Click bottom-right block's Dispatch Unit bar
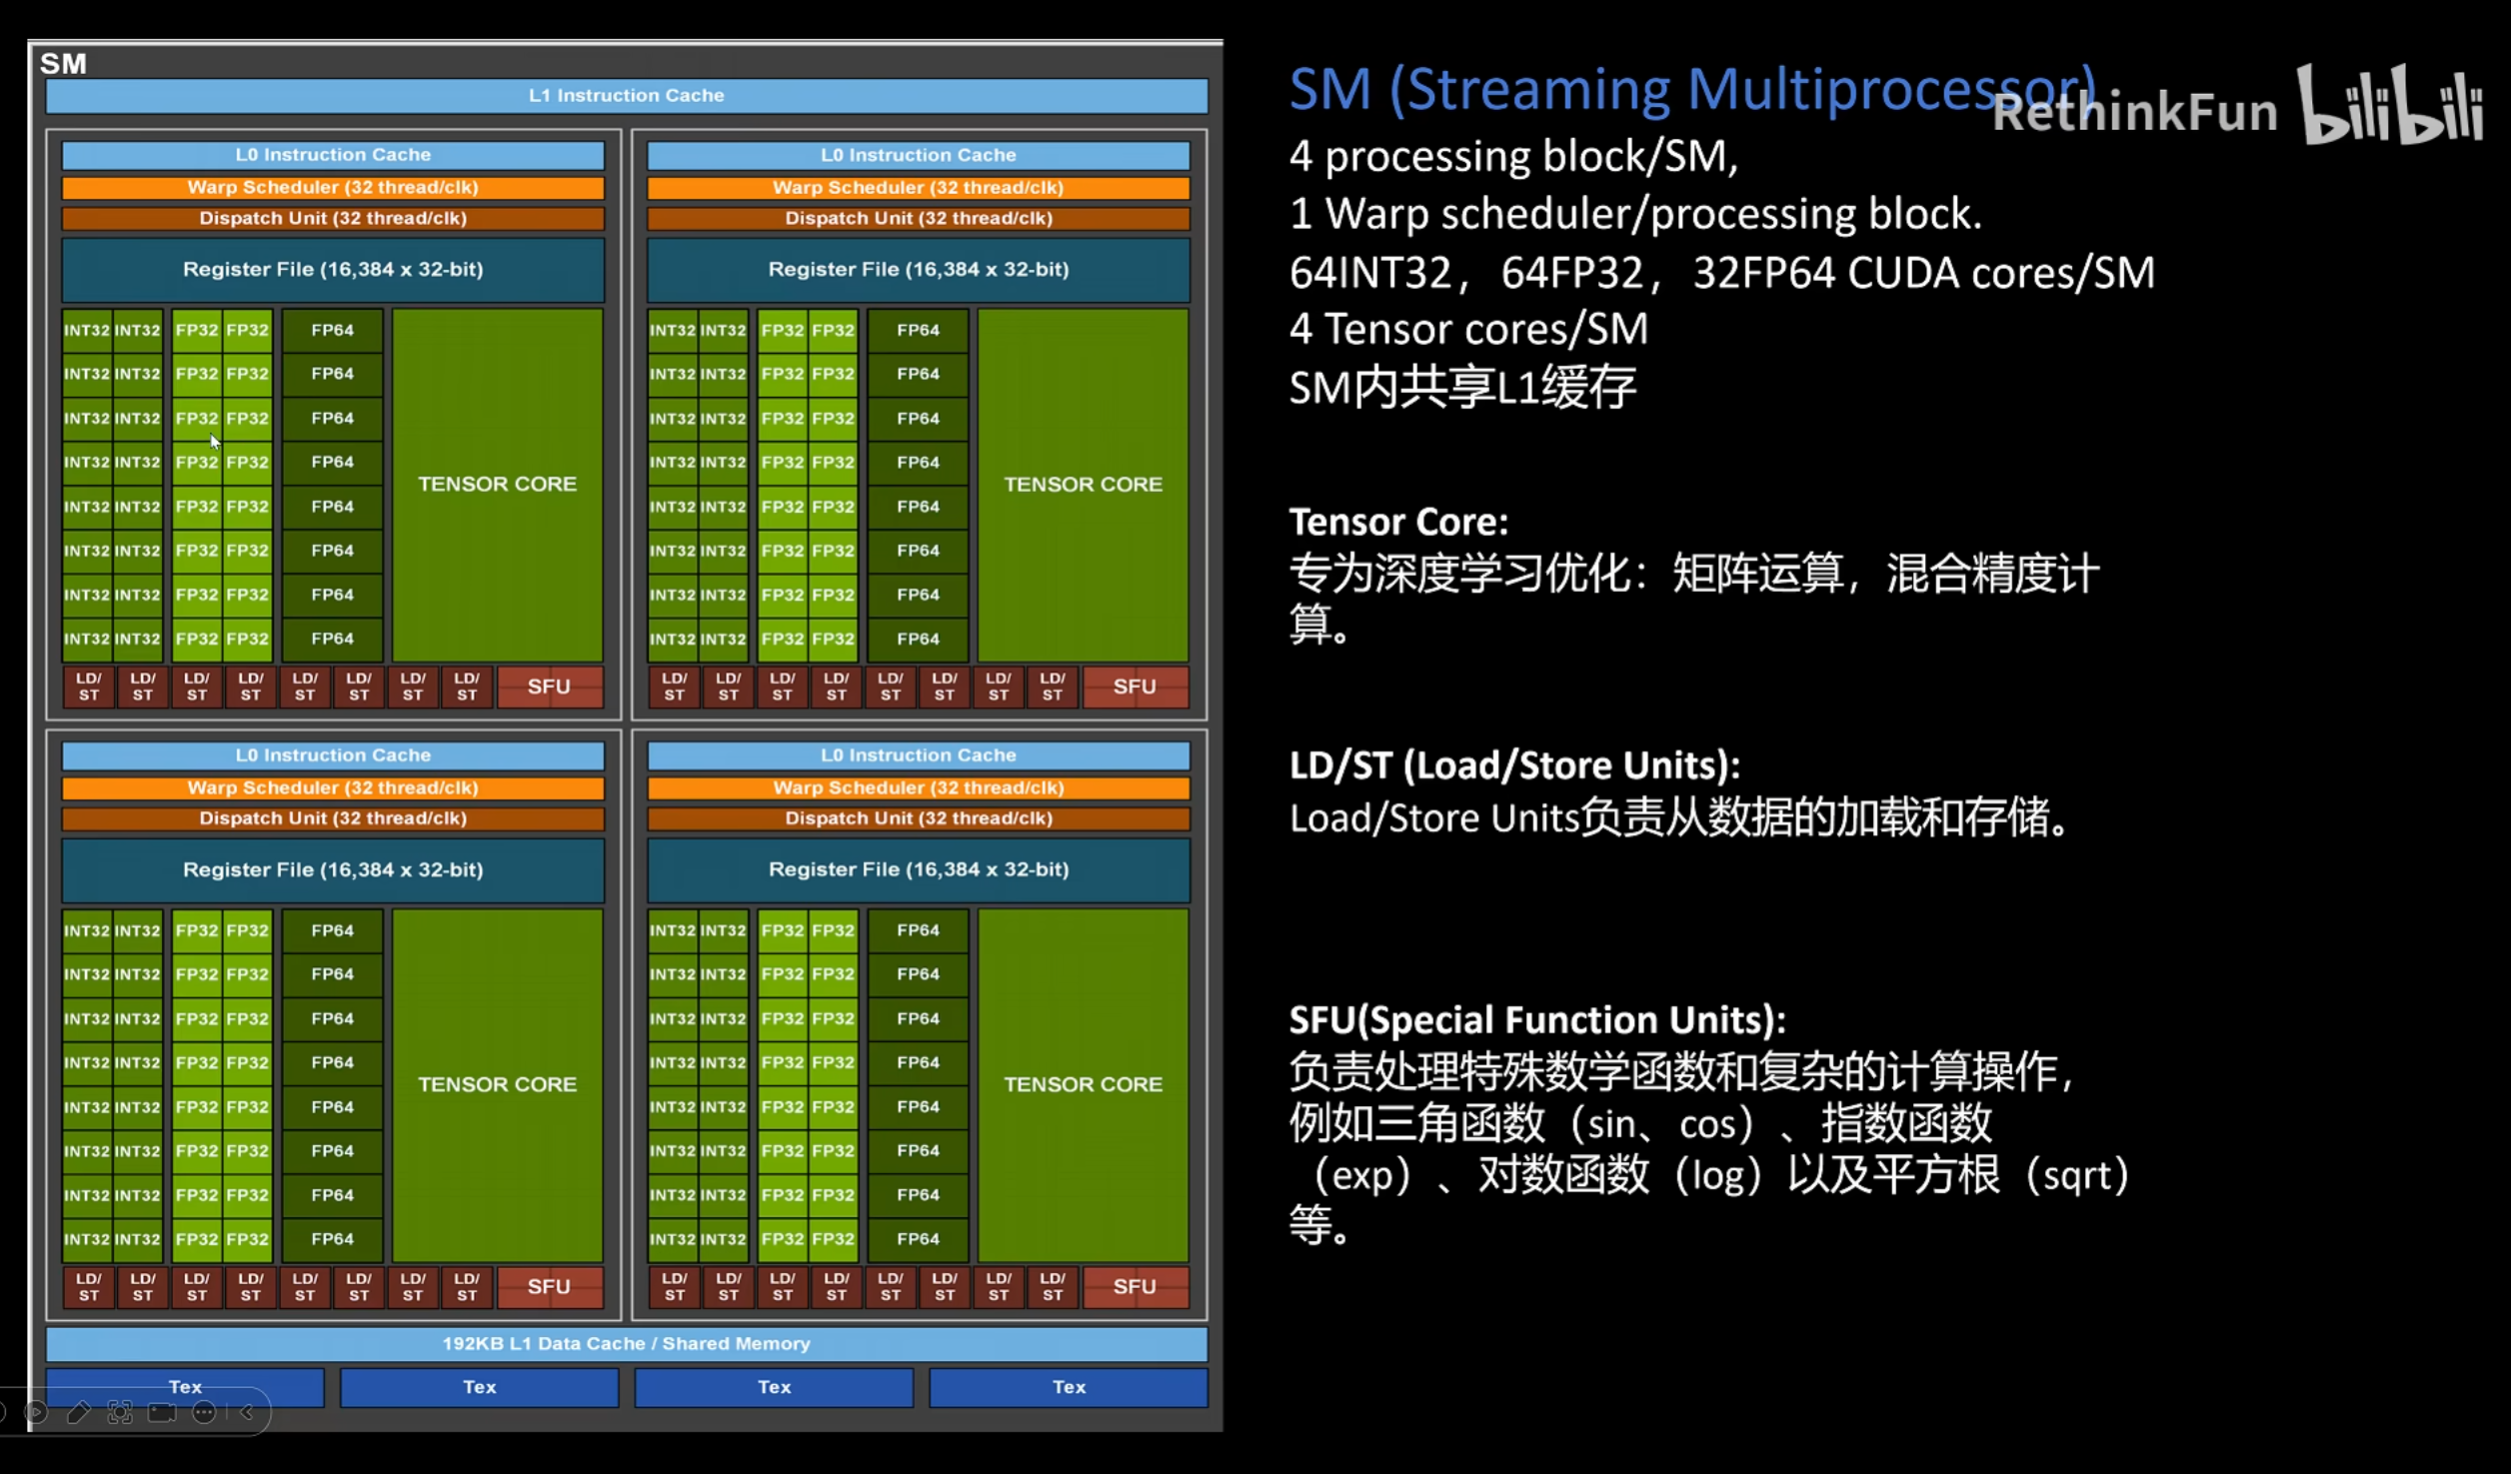 tap(918, 818)
